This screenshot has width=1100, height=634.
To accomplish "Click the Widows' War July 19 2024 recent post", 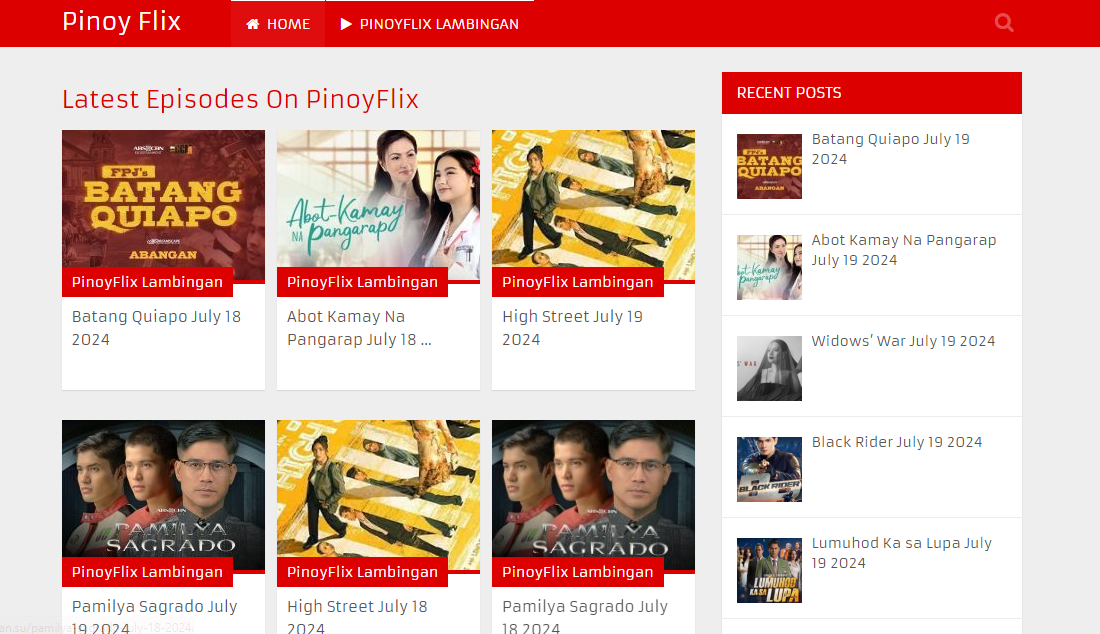I will coord(904,340).
